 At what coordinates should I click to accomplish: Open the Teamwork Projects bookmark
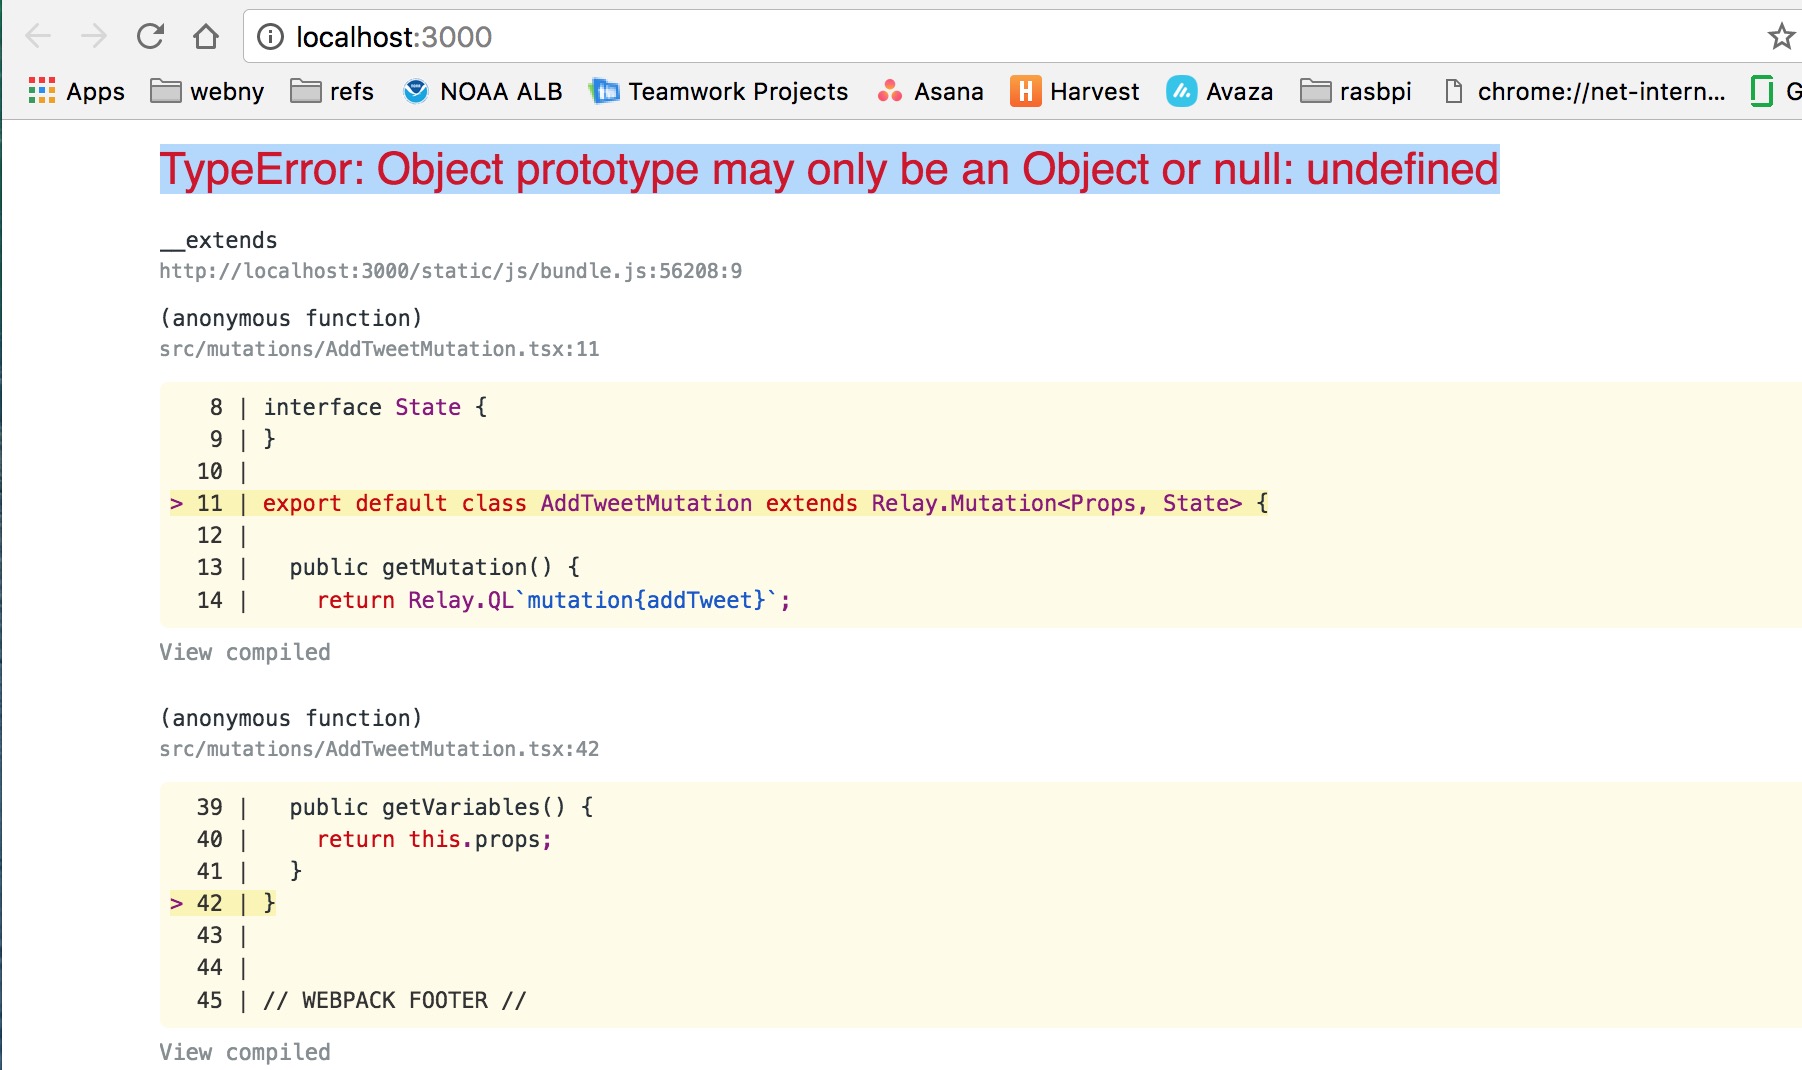tap(719, 91)
